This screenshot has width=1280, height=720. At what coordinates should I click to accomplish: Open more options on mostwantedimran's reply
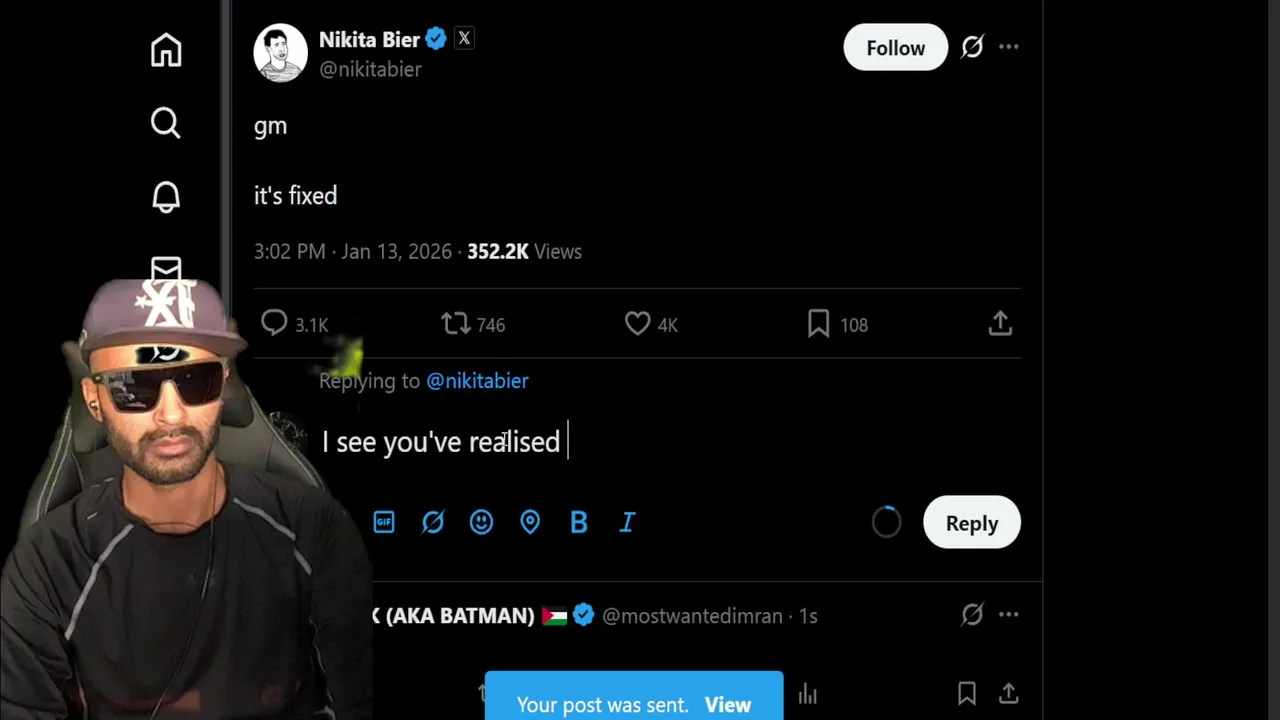click(1008, 615)
